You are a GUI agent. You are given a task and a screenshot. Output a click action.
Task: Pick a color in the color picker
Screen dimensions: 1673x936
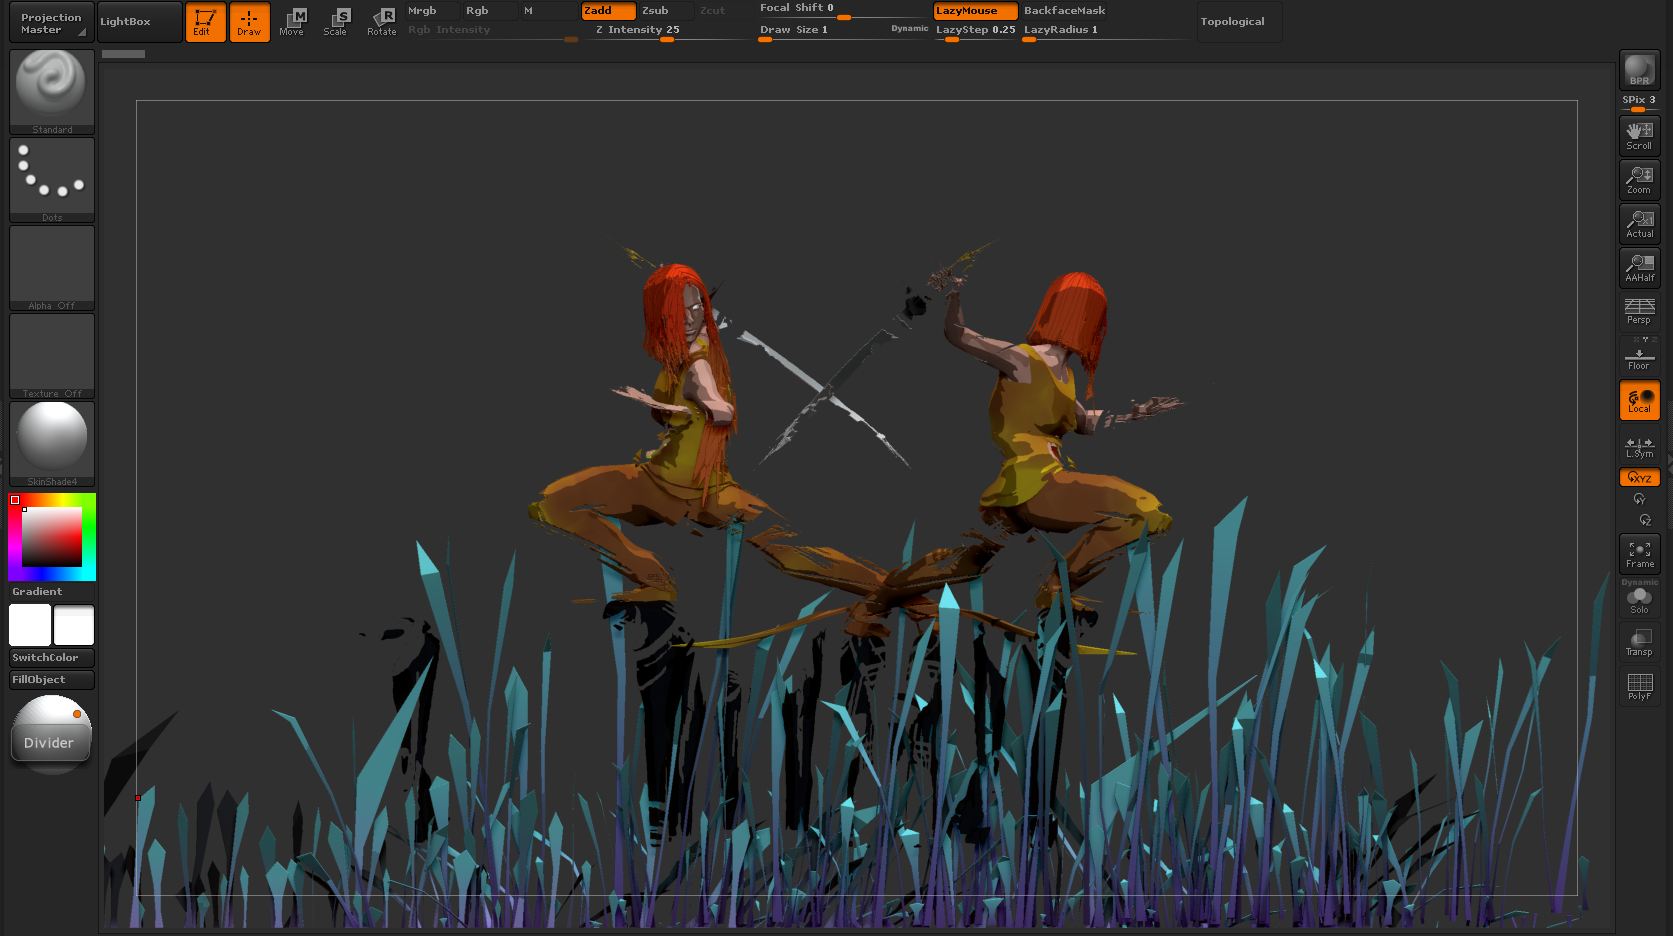click(x=52, y=537)
